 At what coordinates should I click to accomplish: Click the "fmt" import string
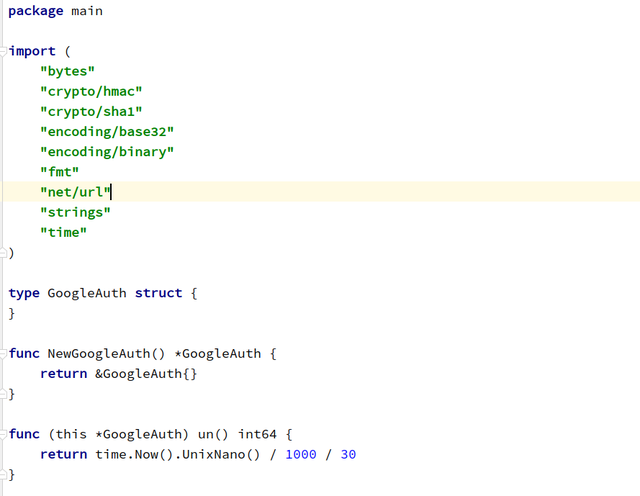pos(59,172)
